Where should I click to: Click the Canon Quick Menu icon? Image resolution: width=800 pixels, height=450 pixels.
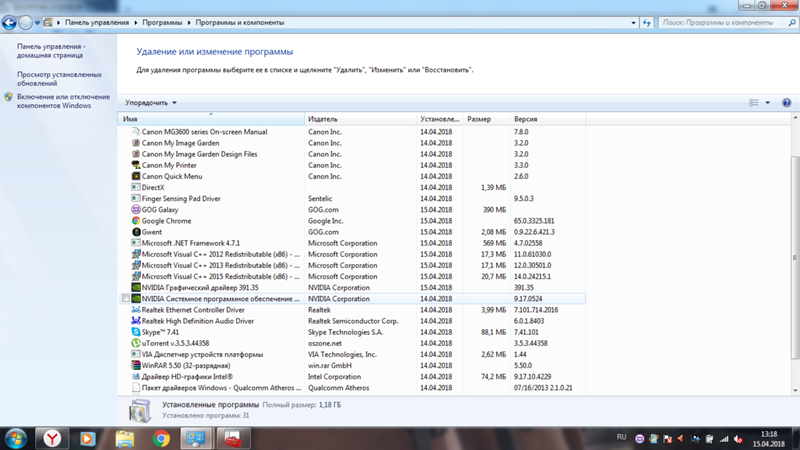pyautogui.click(x=136, y=177)
